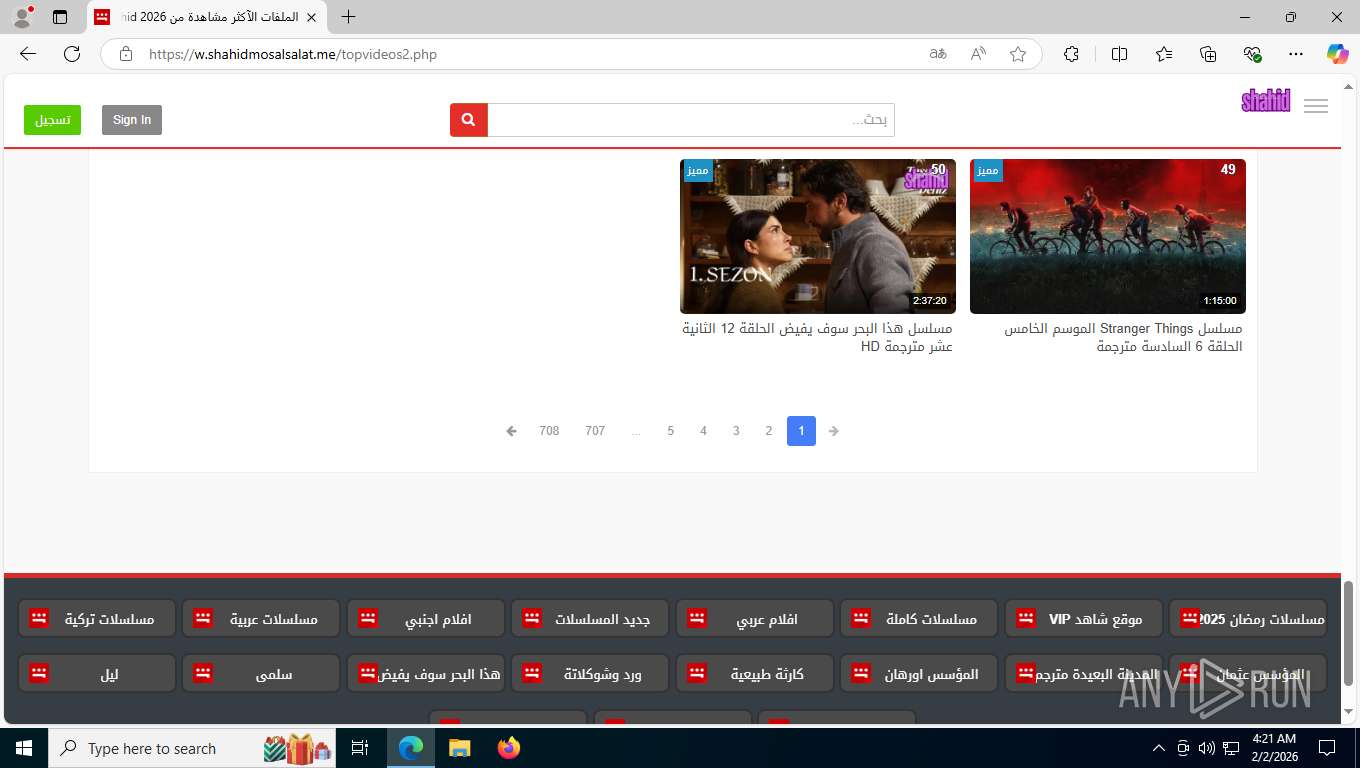Open the translate page icon in the address bar
Image resolution: width=1360 pixels, height=768 pixels.
tap(938, 54)
